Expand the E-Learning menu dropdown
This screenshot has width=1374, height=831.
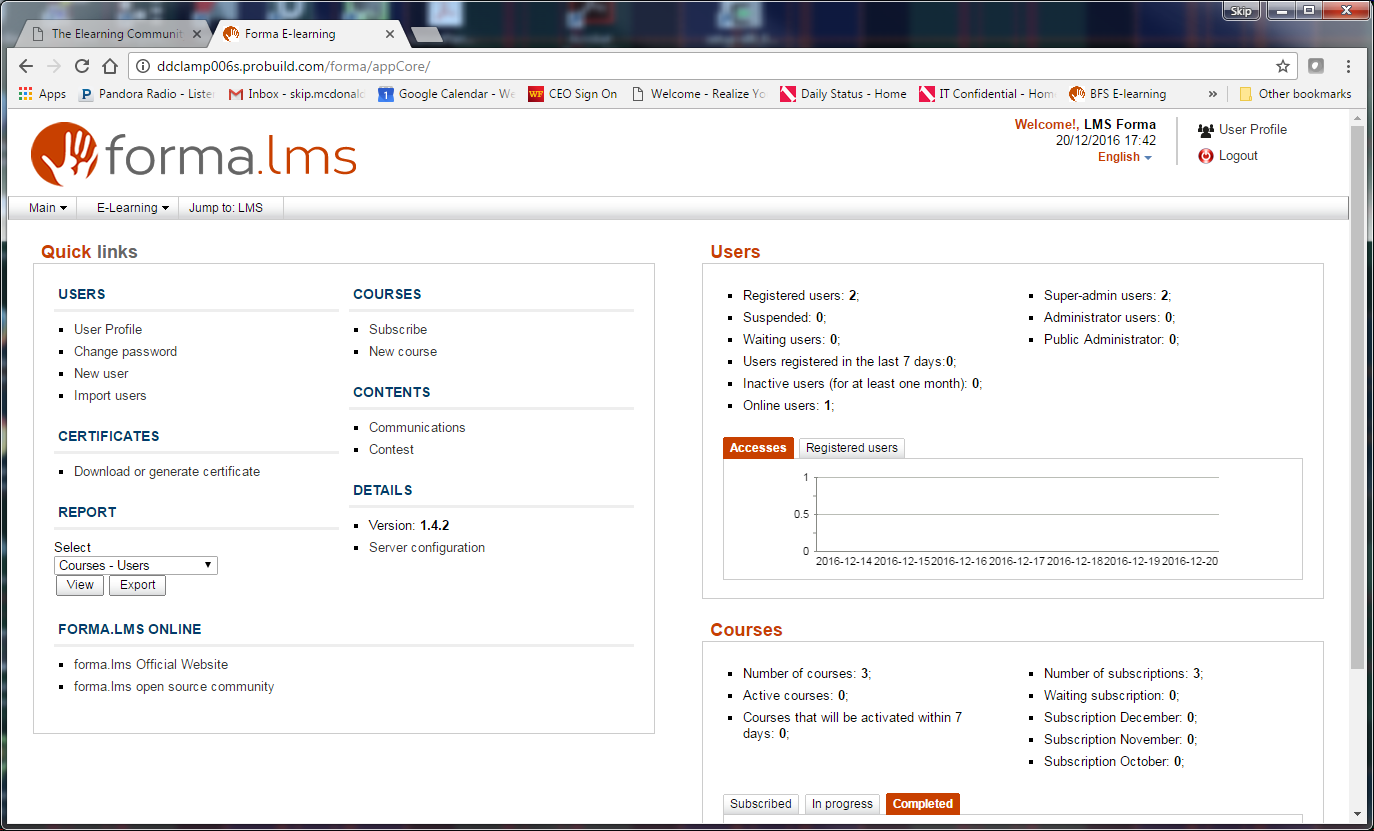pyautogui.click(x=132, y=208)
